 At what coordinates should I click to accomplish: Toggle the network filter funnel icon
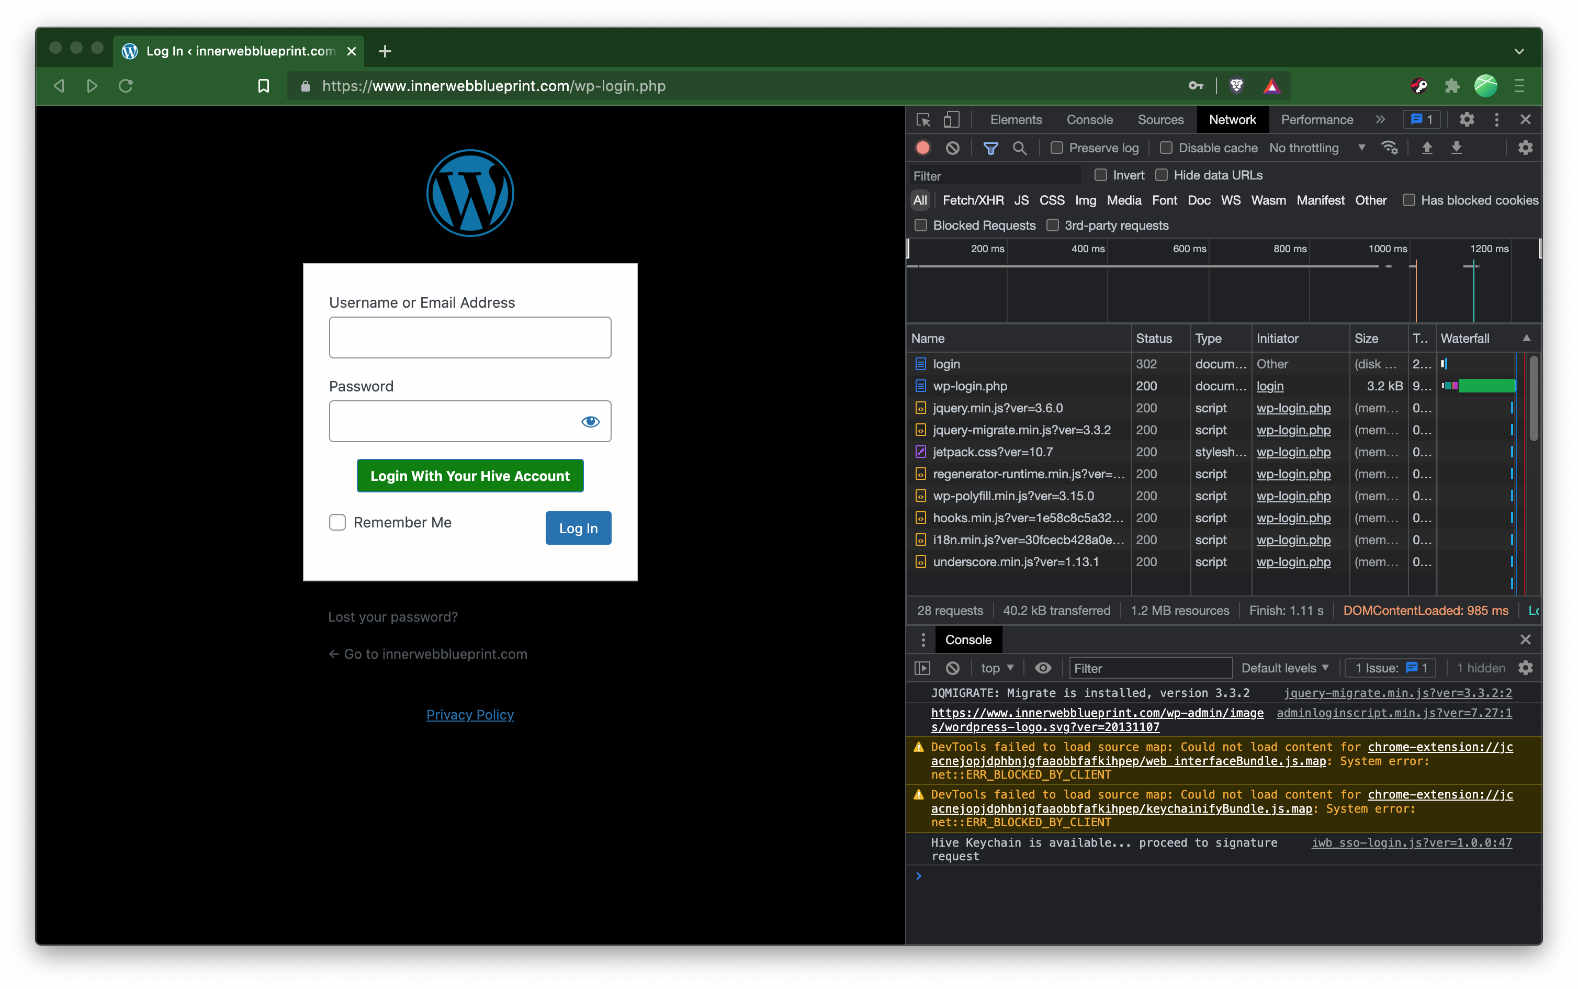click(991, 148)
